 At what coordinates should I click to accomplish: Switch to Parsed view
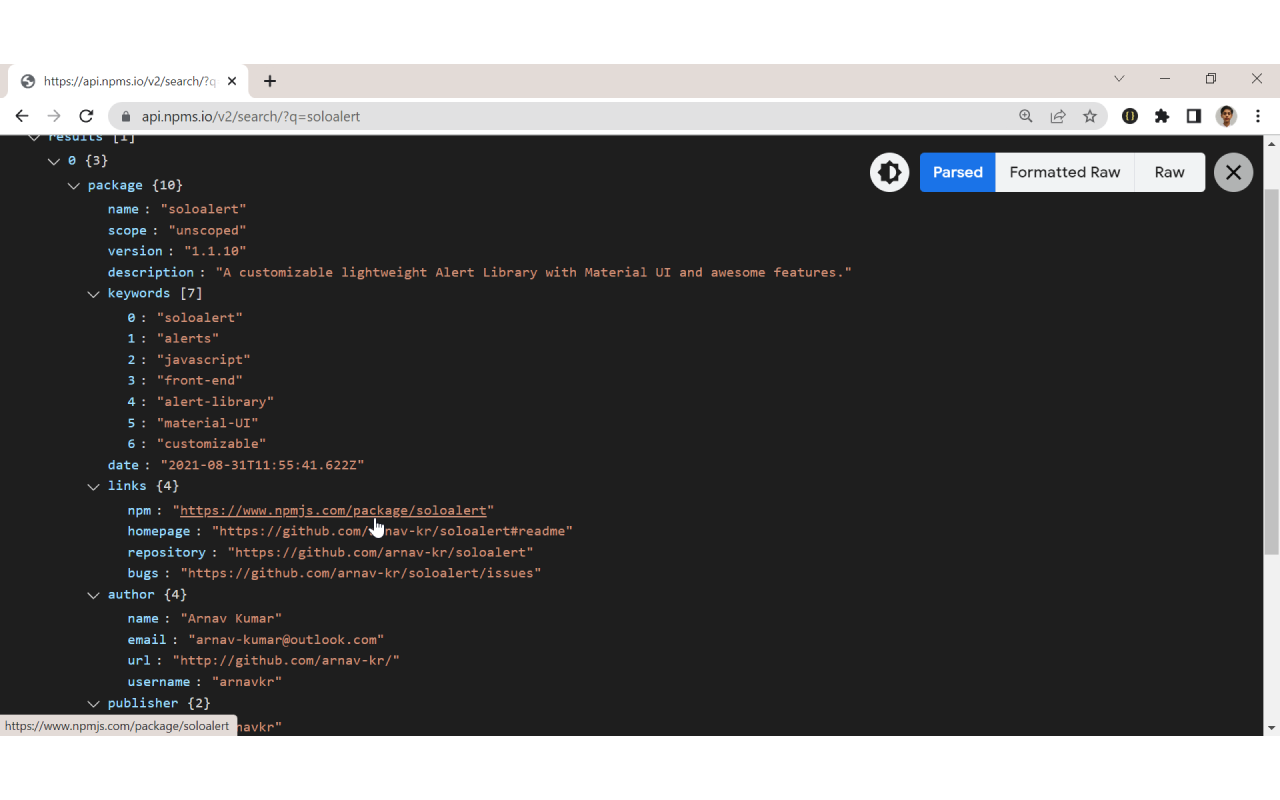(x=958, y=172)
